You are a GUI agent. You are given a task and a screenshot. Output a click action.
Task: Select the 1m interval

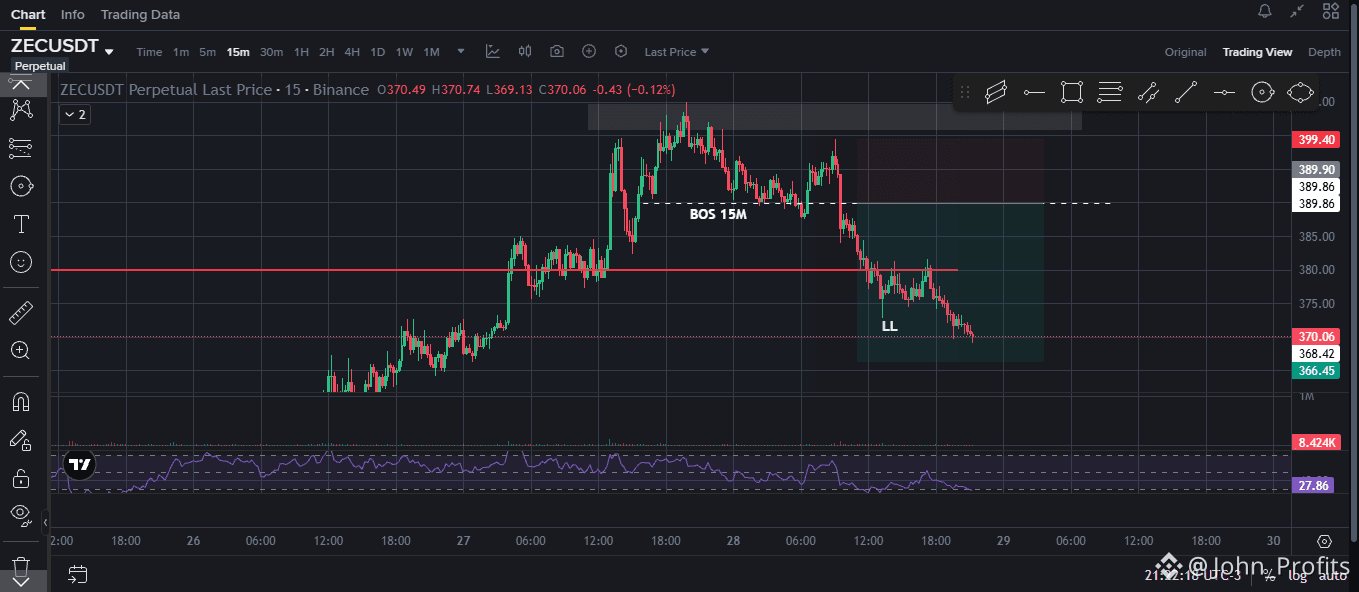(181, 52)
